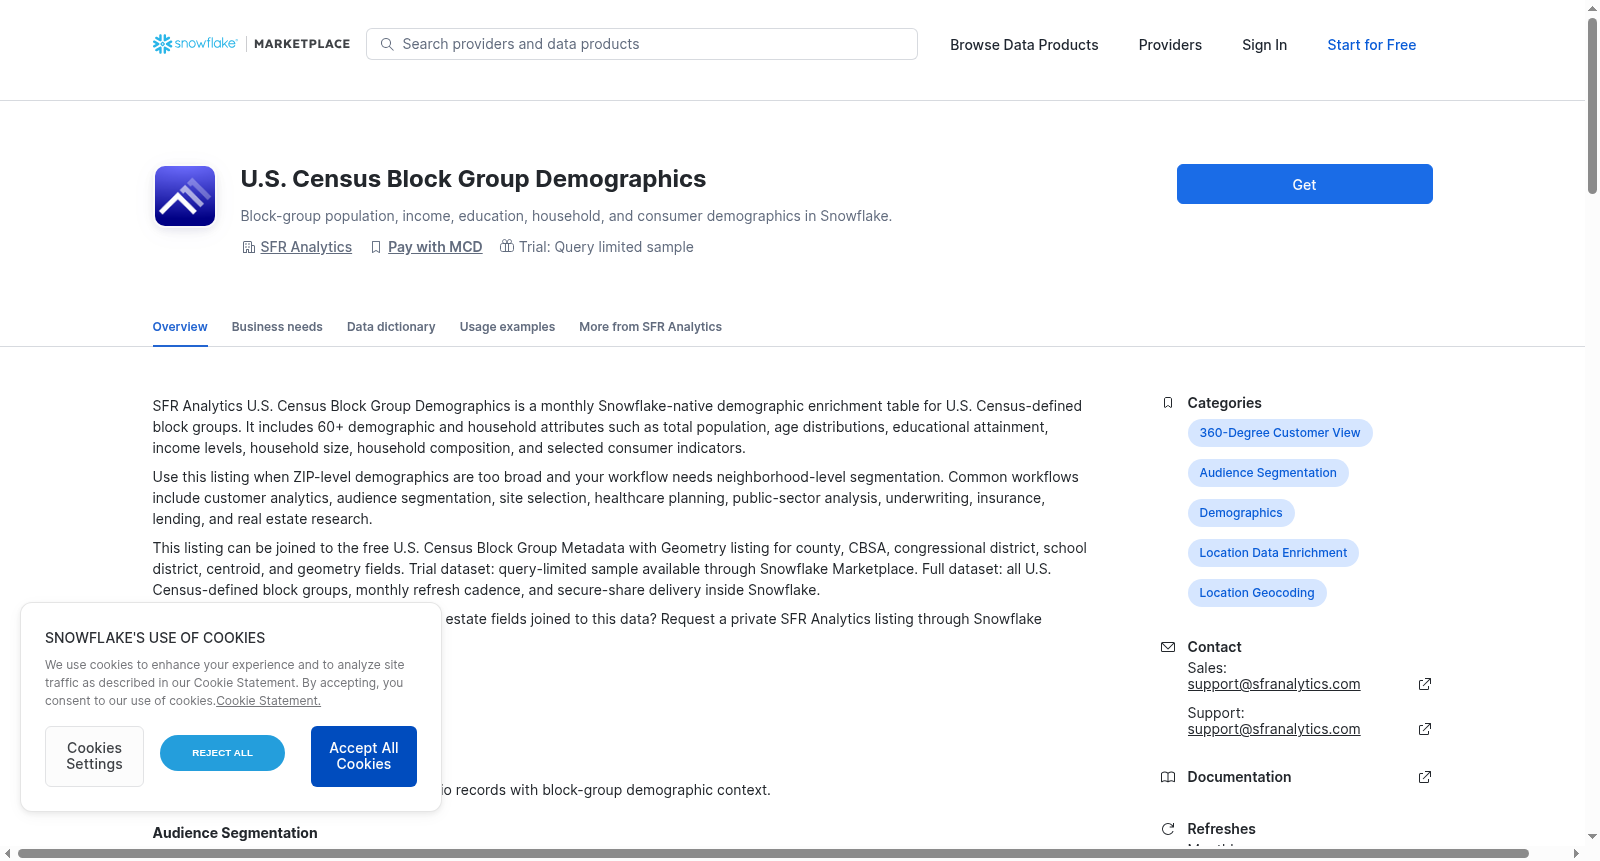Click the U.S. Census Block Group Demographics title
Viewport: 1600px width, 861px height.
pyautogui.click(x=473, y=179)
